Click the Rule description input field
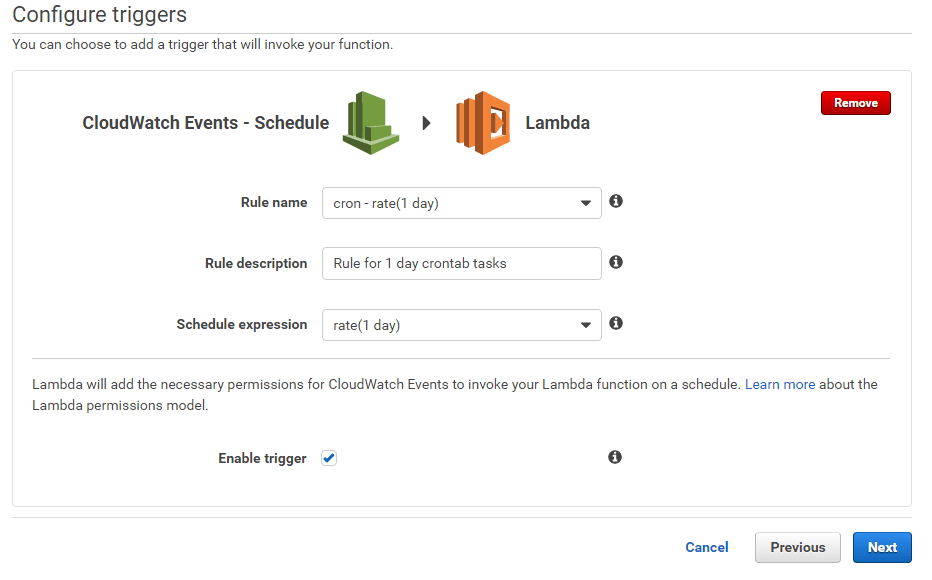Viewport: 932px width, 580px height. 461,263
